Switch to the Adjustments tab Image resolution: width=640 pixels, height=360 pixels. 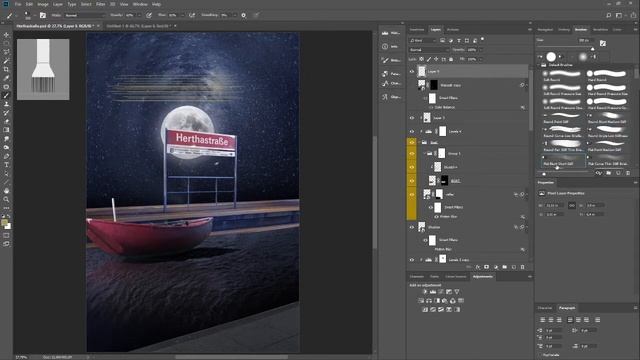click(482, 277)
